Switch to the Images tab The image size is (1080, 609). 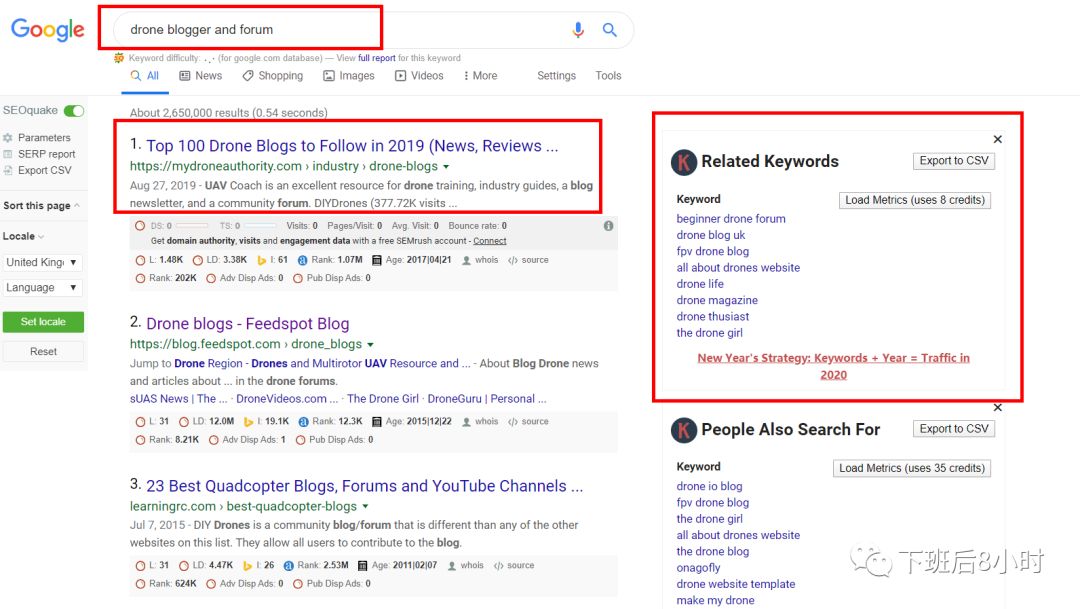pyautogui.click(x=349, y=76)
